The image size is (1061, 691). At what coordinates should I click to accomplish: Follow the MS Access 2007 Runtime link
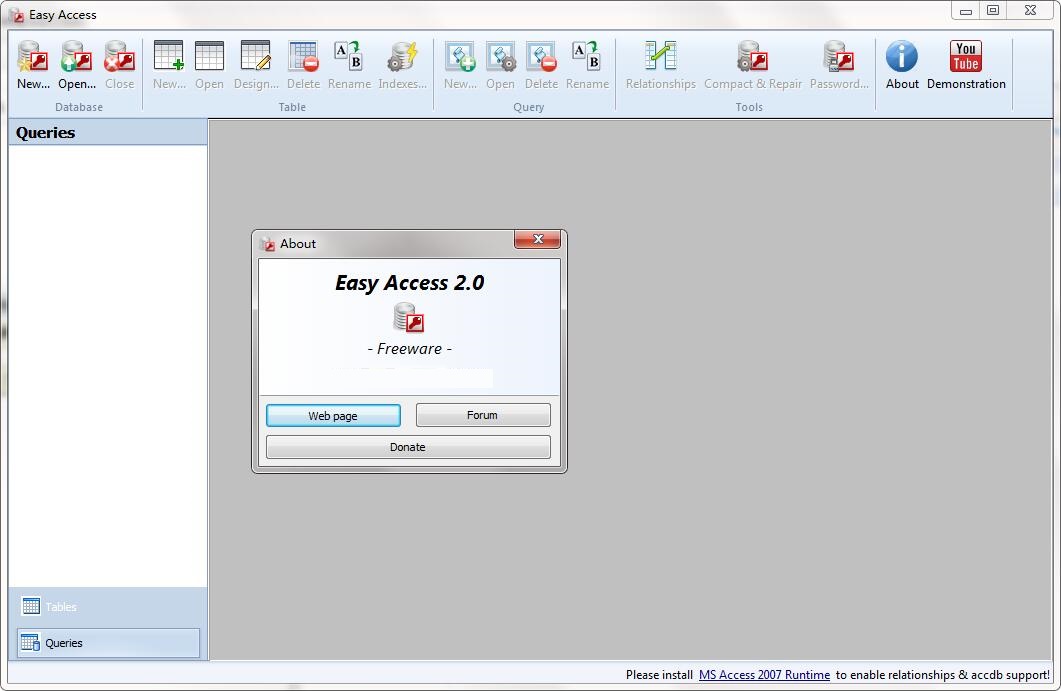coord(764,675)
